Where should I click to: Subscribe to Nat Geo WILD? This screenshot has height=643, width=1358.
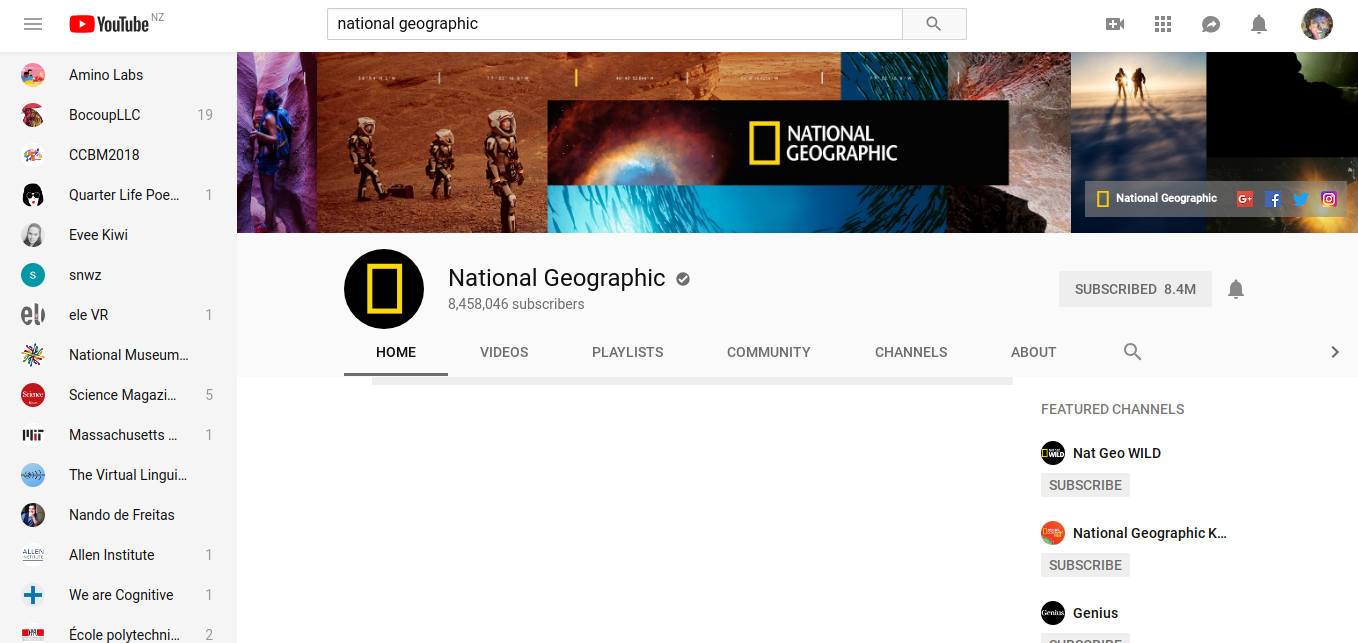click(1085, 485)
